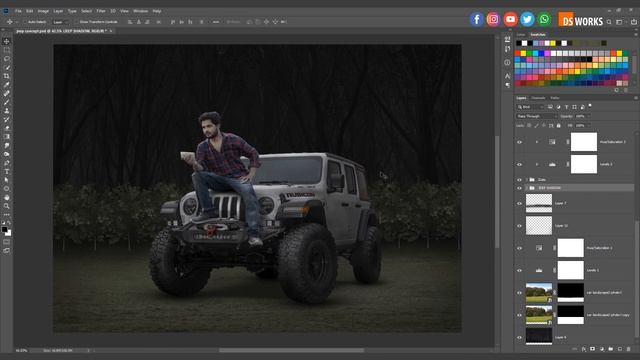This screenshot has height=360, width=640.
Task: Select the Move tool in the toolbox
Action: coord(7,41)
